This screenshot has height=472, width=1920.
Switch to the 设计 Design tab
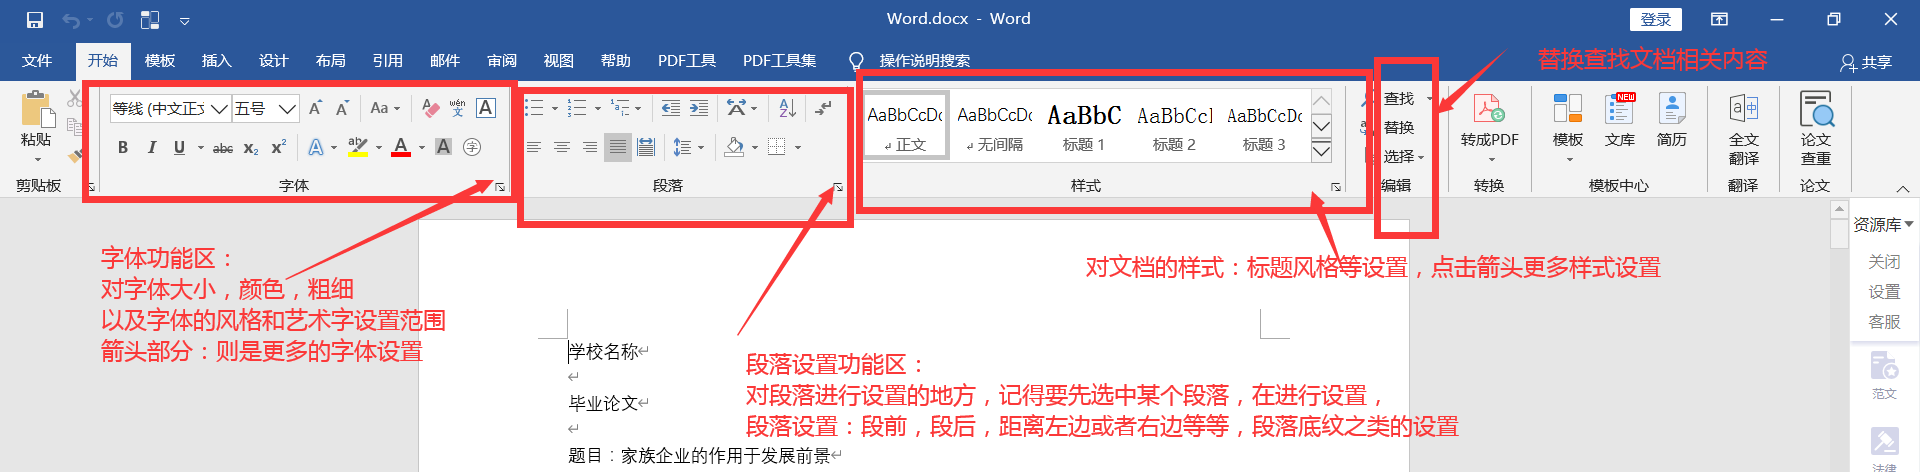click(x=273, y=61)
